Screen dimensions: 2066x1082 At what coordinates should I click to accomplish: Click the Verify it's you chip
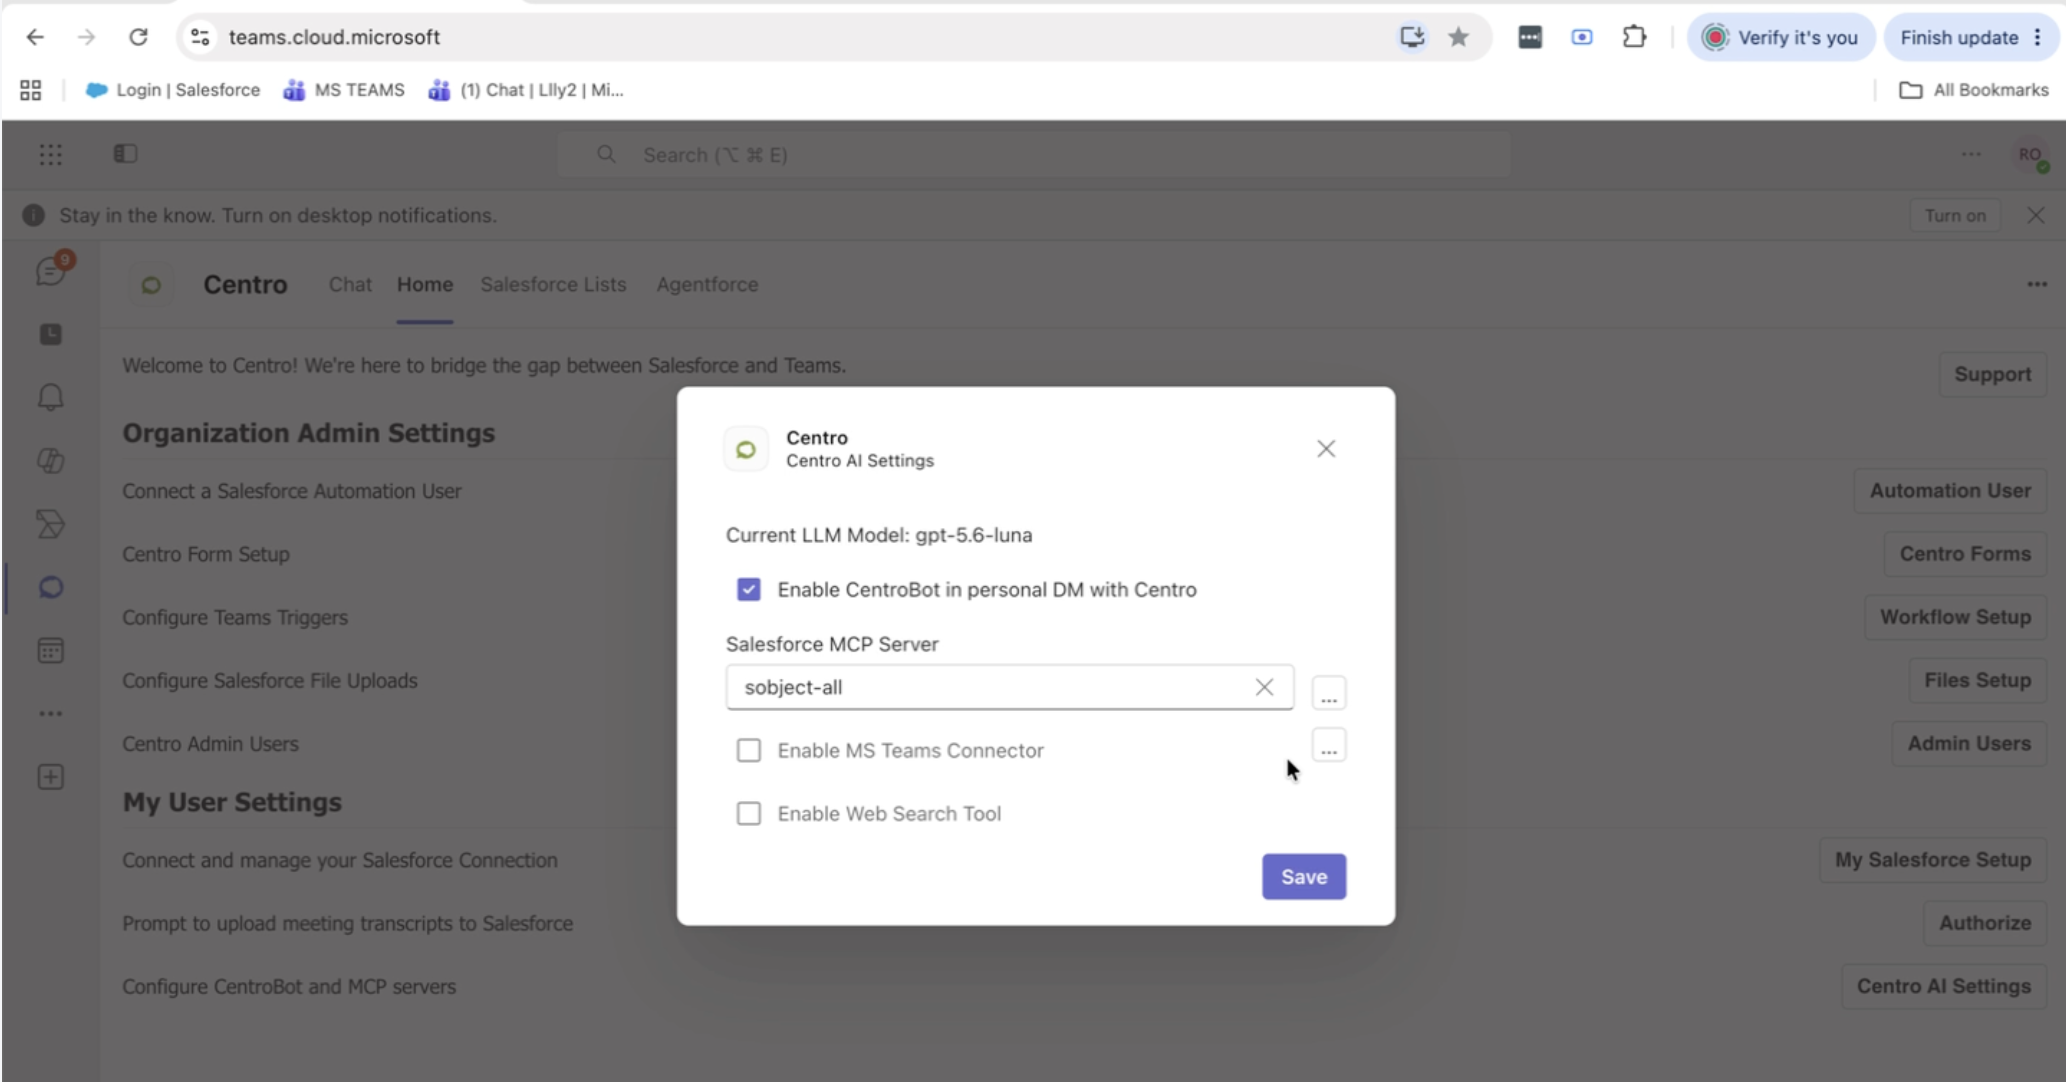1781,37
